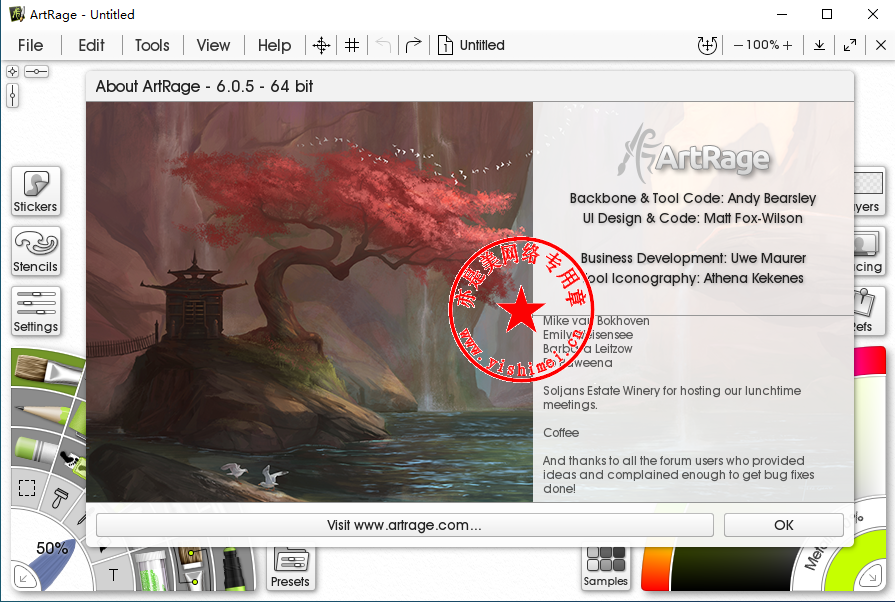Toggle the grid icon in the menu bar
Image resolution: width=895 pixels, height=602 pixels.
352,45
